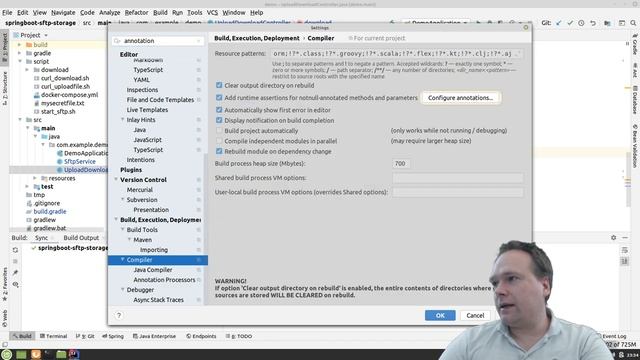Open the VCS menu
This screenshot has height=360, width=640.
(212, 12)
